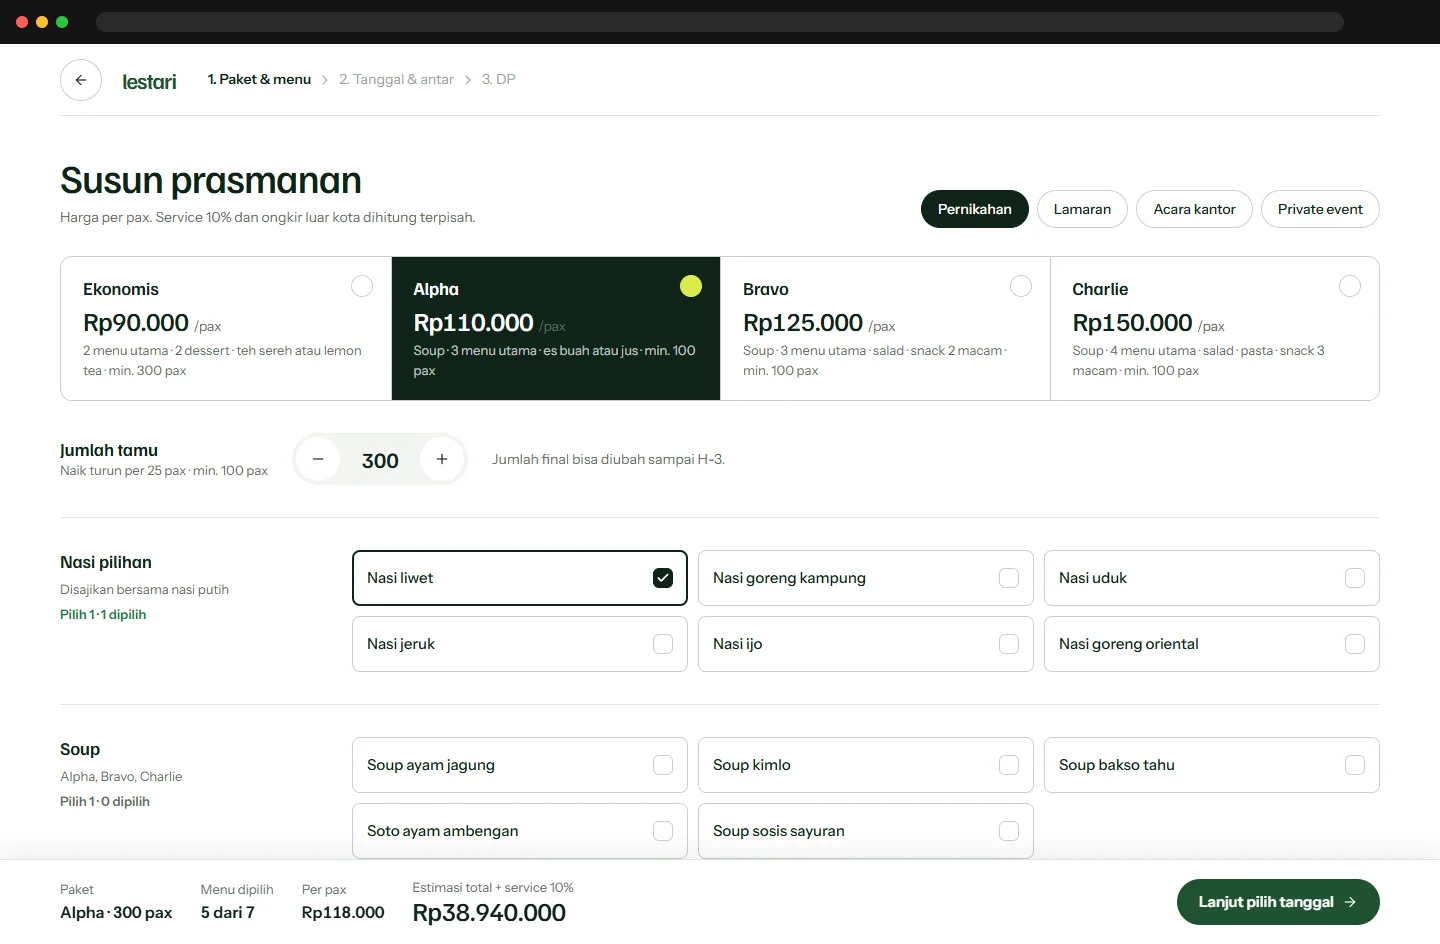Click the Rp110.000 Alpha price
Image resolution: width=1440 pixels, height=944 pixels.
pos(473,323)
